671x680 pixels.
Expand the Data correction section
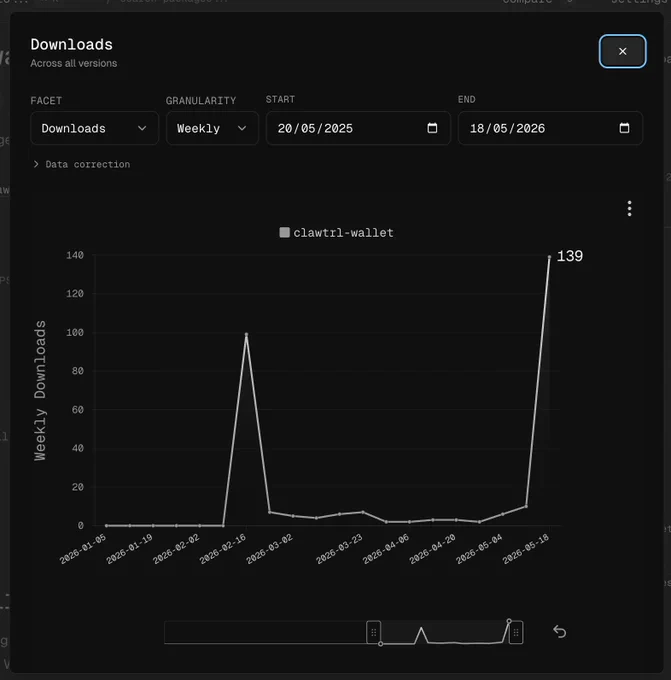82,164
